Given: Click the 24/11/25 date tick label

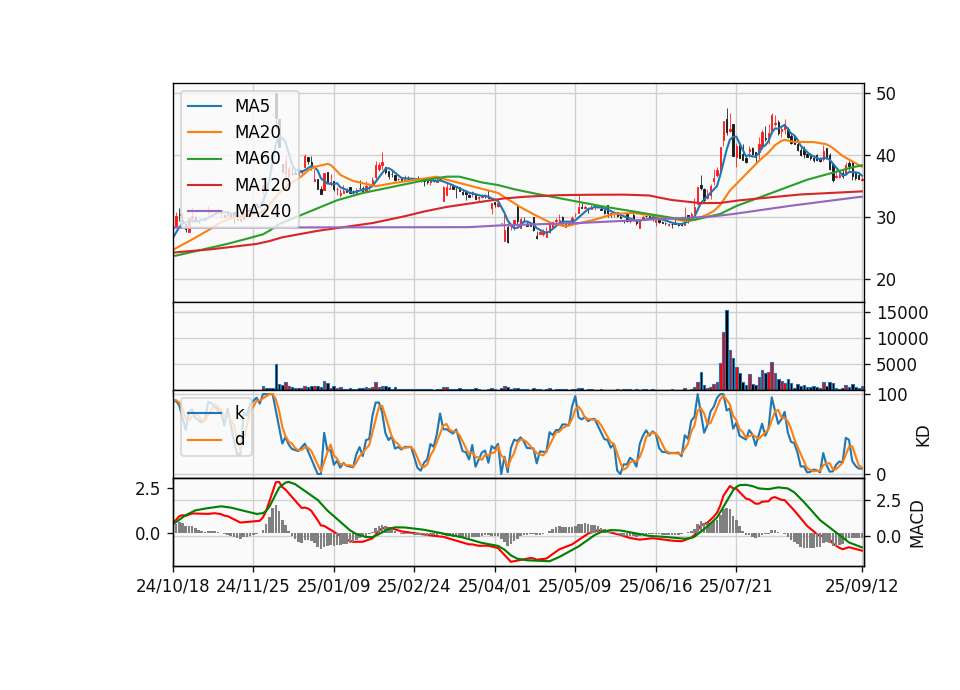Looking at the screenshot, I should 253,586.
